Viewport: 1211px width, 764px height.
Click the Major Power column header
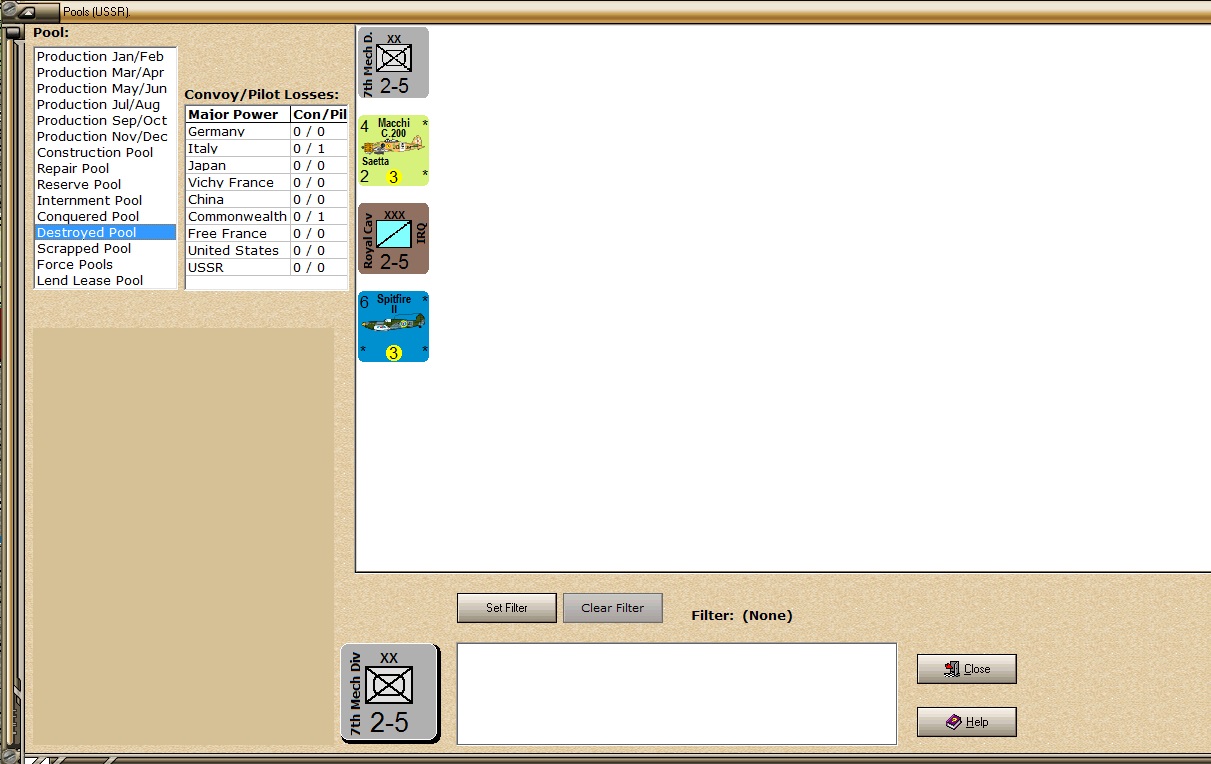[x=238, y=115]
